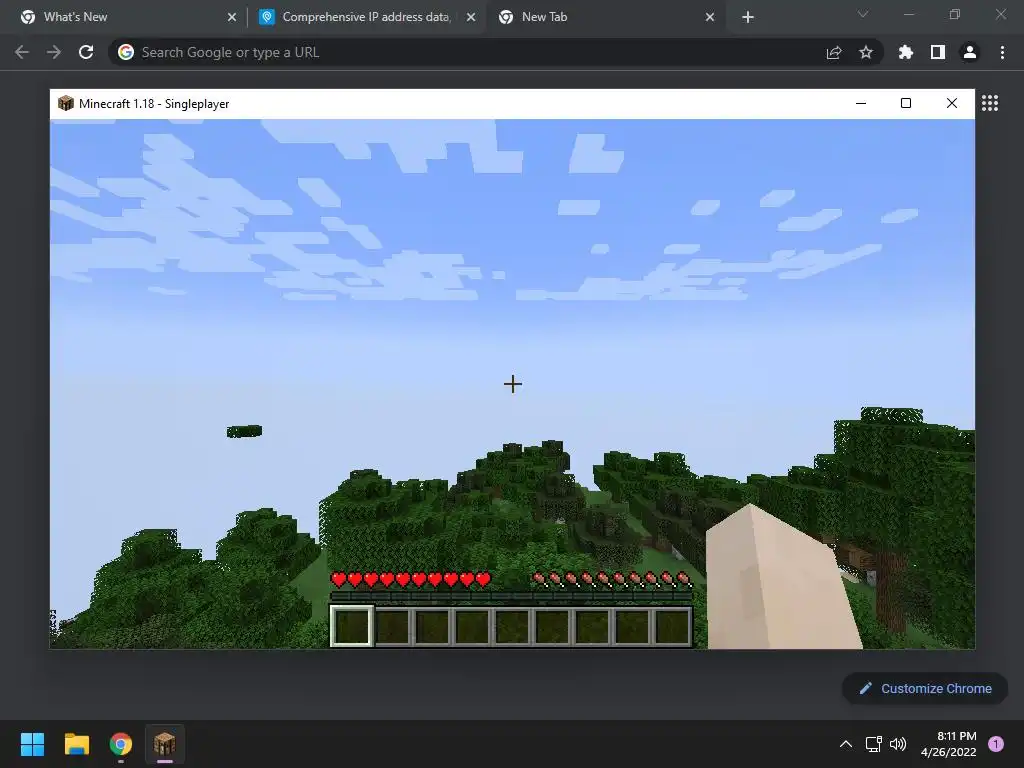Toggle the Chrome side panel
The image size is (1024, 768).
click(x=938, y=52)
